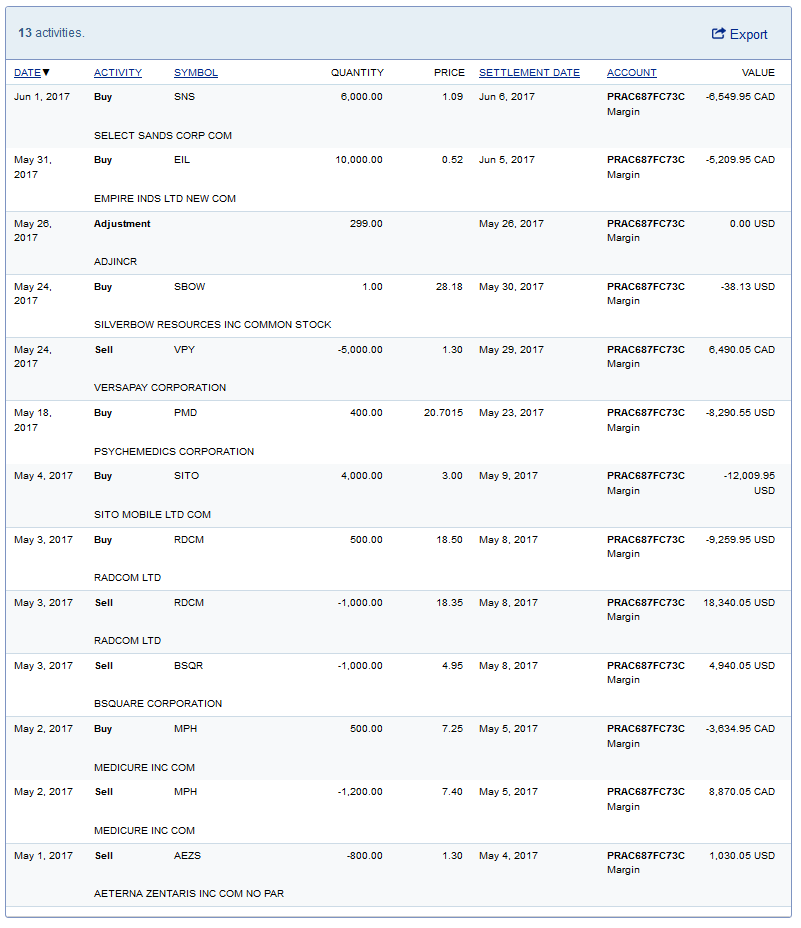Click the Date sort arrow
This screenshot has height=928, width=801.
click(x=46, y=73)
